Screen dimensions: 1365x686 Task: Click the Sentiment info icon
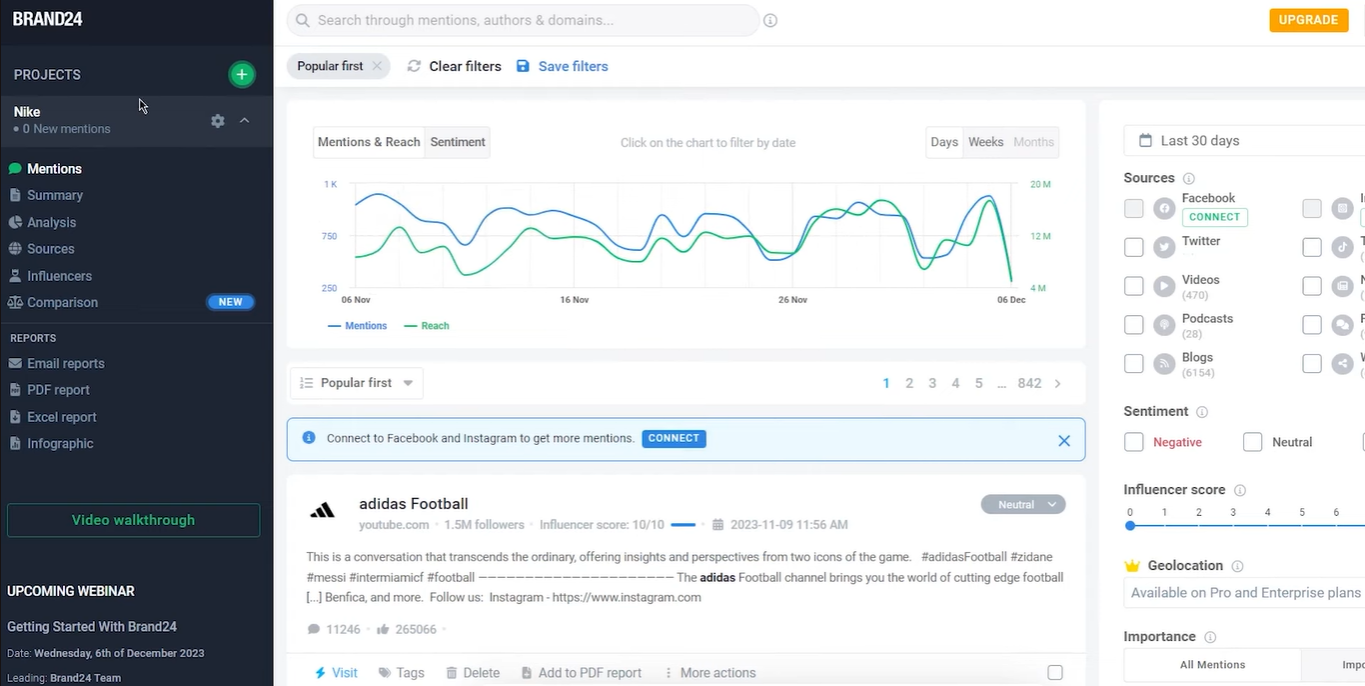pos(1202,412)
